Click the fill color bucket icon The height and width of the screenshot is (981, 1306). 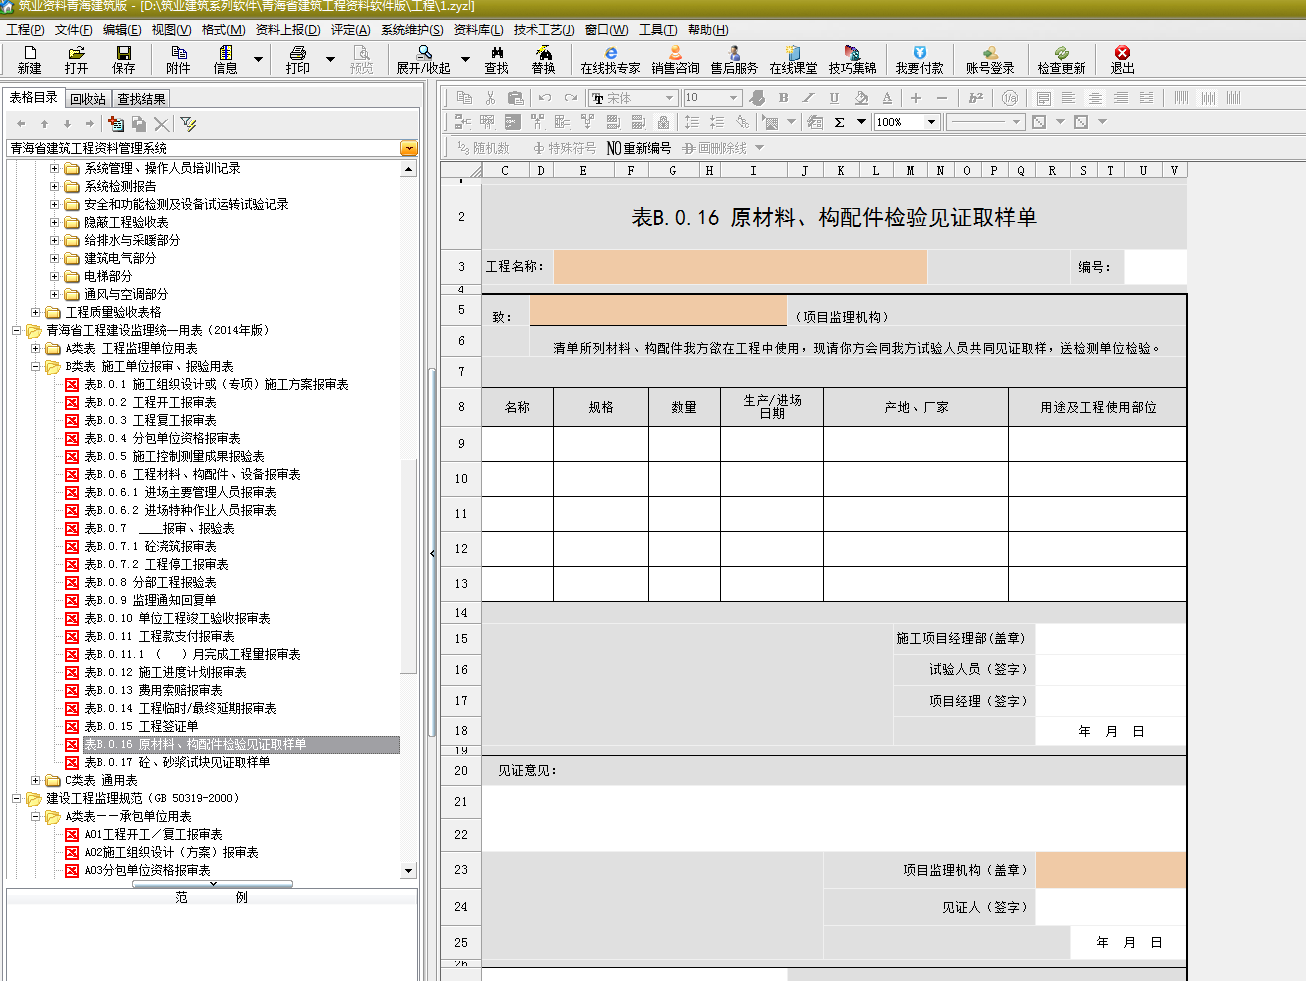[861, 98]
